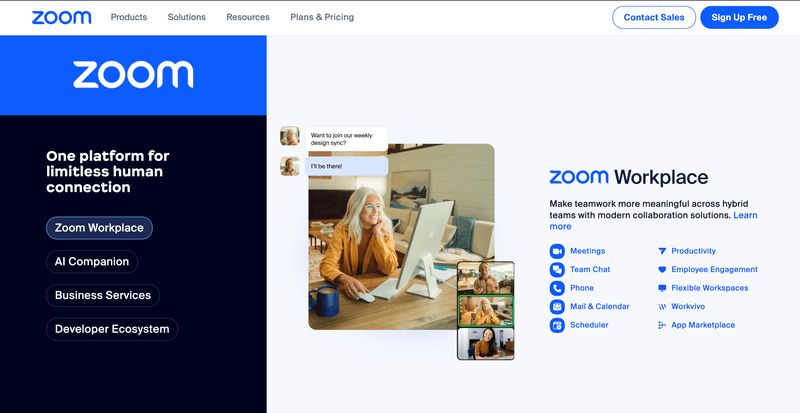Viewport: 800px width, 413px height.
Task: Click the App Marketplace icon
Action: [x=662, y=325]
